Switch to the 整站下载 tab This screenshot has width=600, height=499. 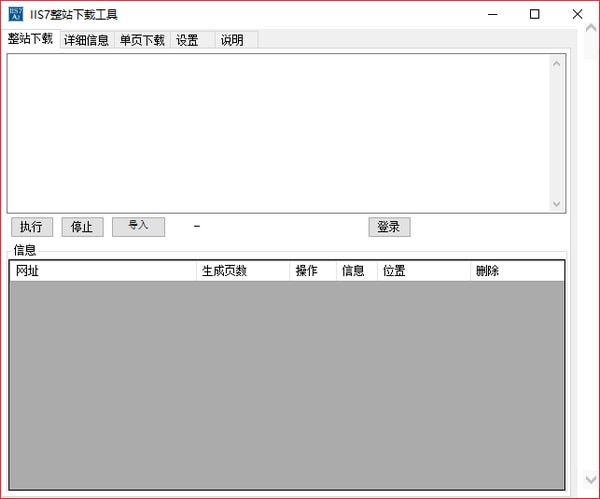point(30,39)
